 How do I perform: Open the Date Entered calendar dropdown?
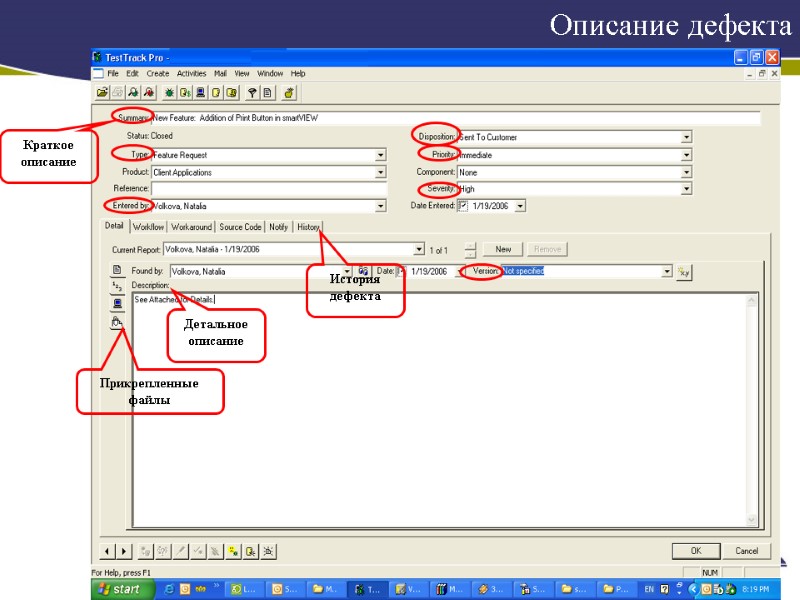(520, 206)
